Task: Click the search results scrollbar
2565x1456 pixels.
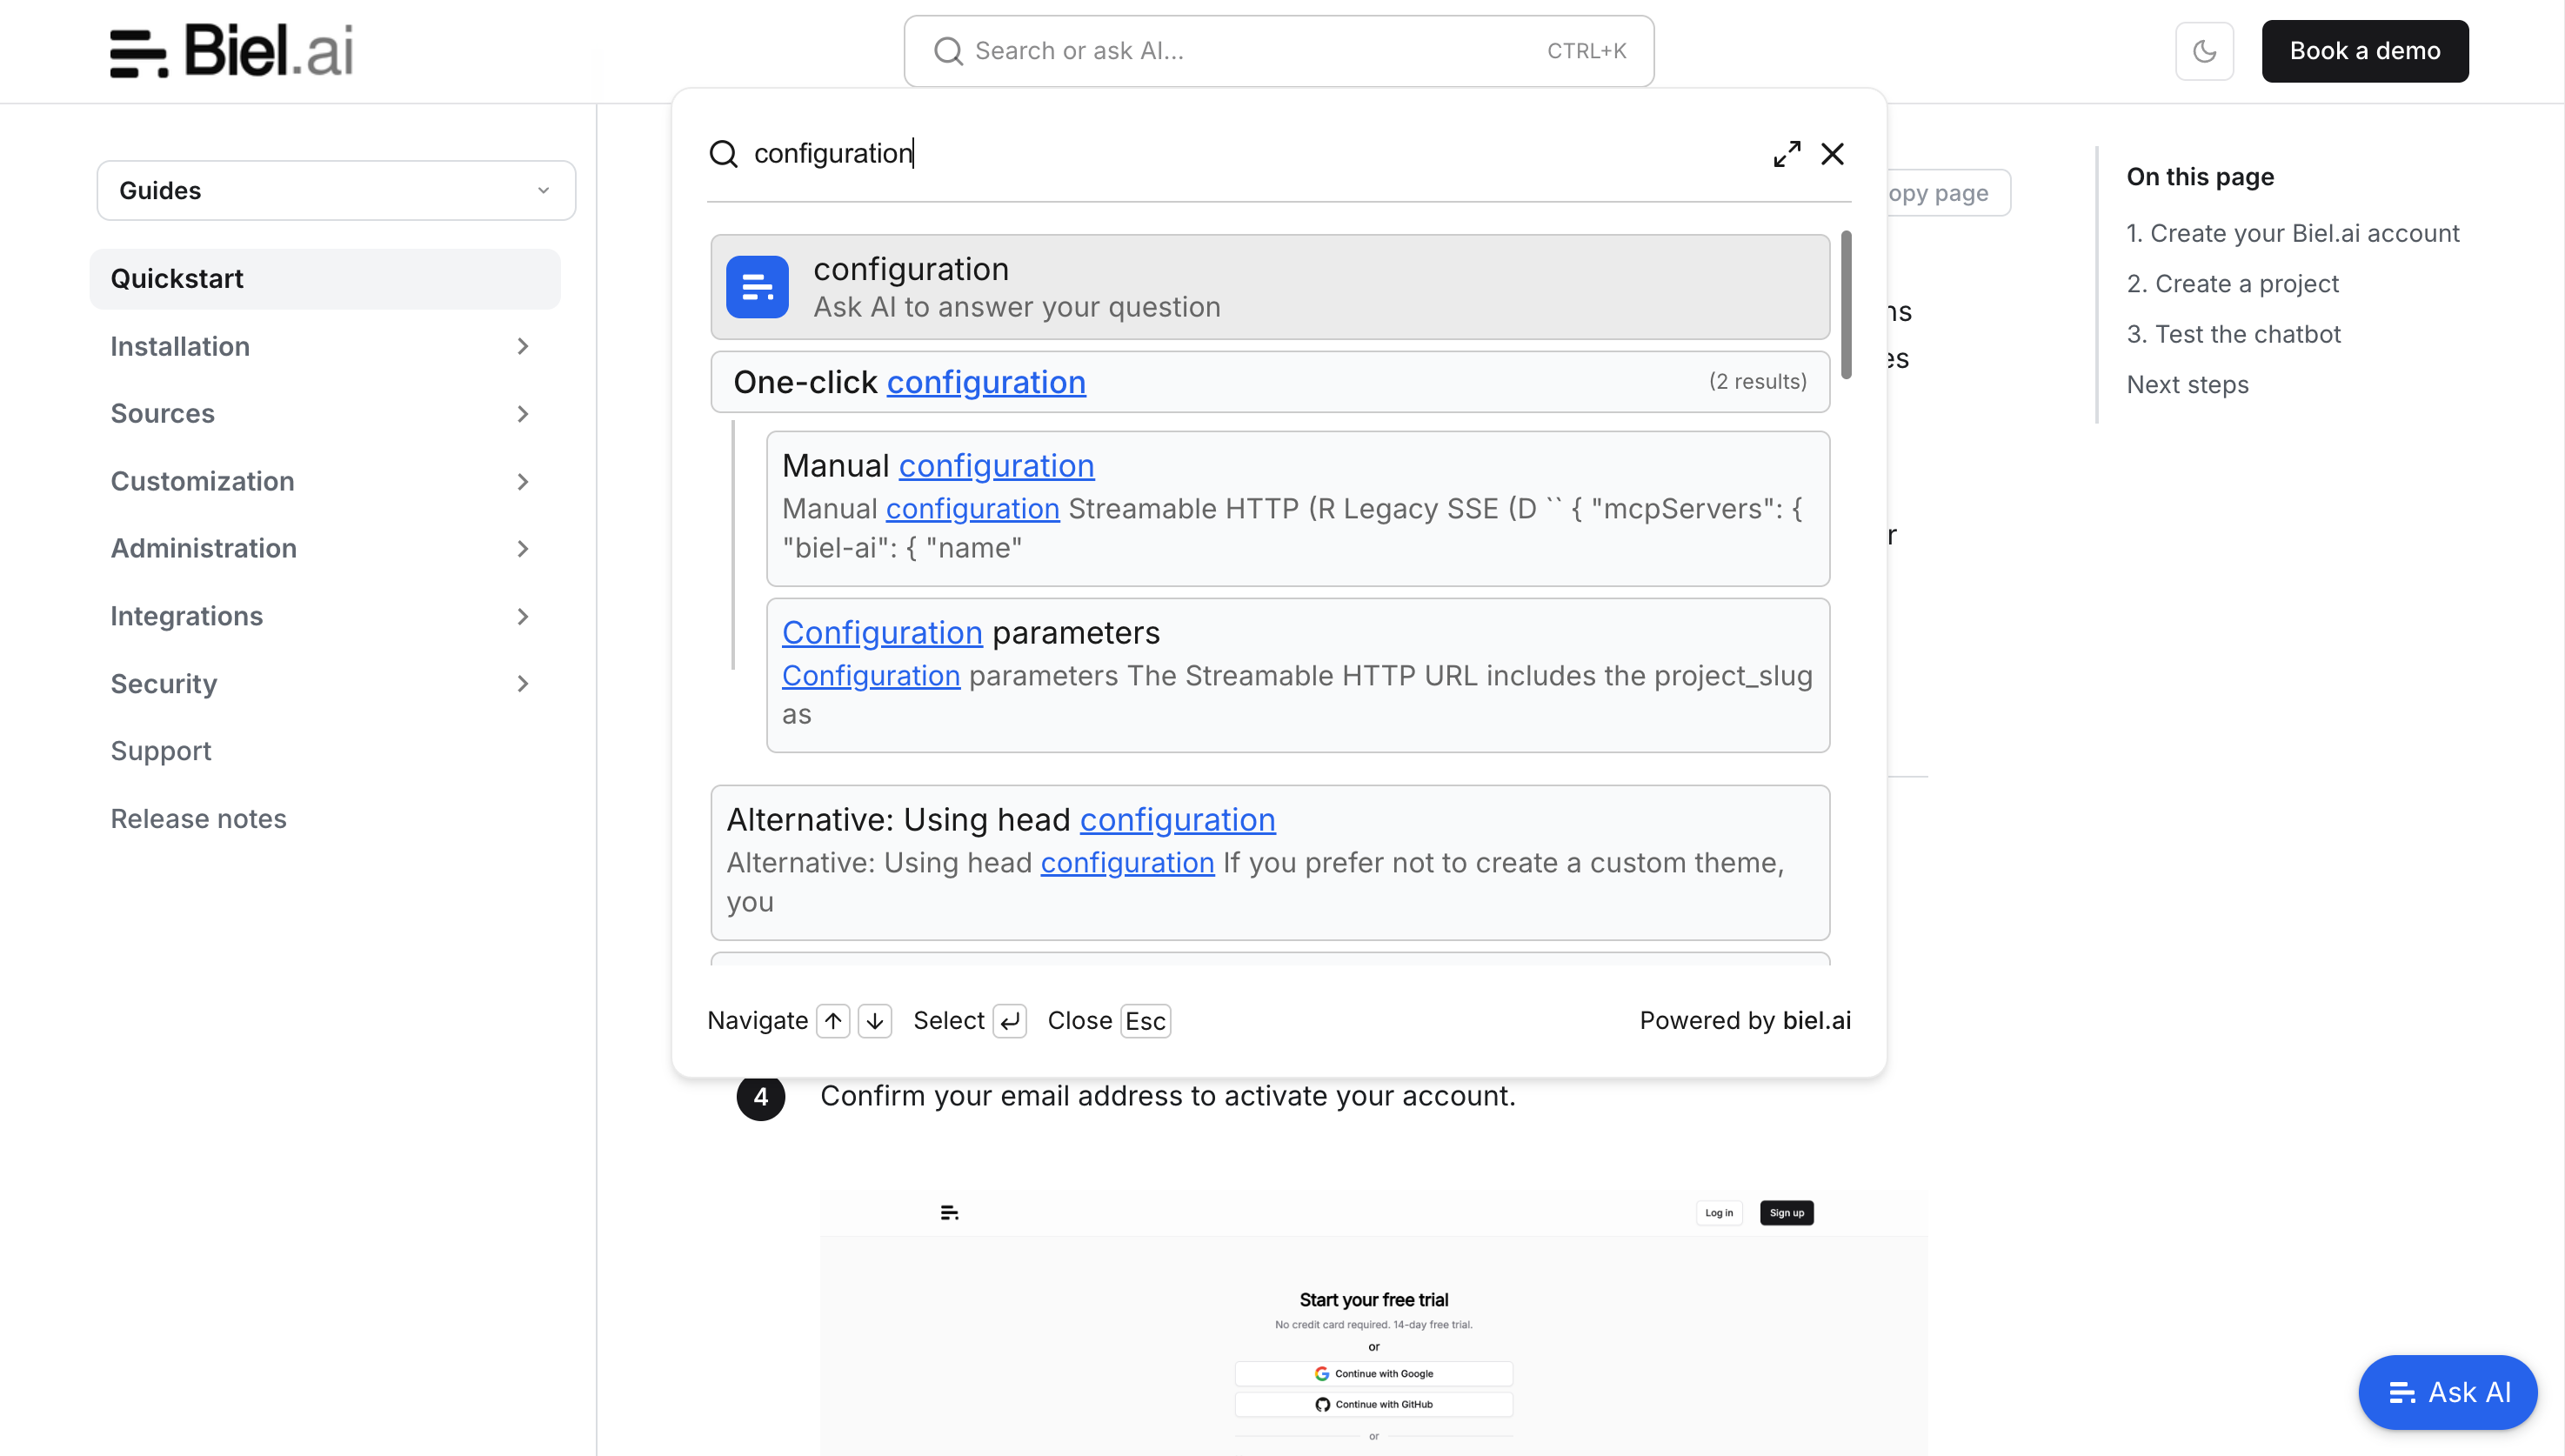Action: click(x=1846, y=305)
